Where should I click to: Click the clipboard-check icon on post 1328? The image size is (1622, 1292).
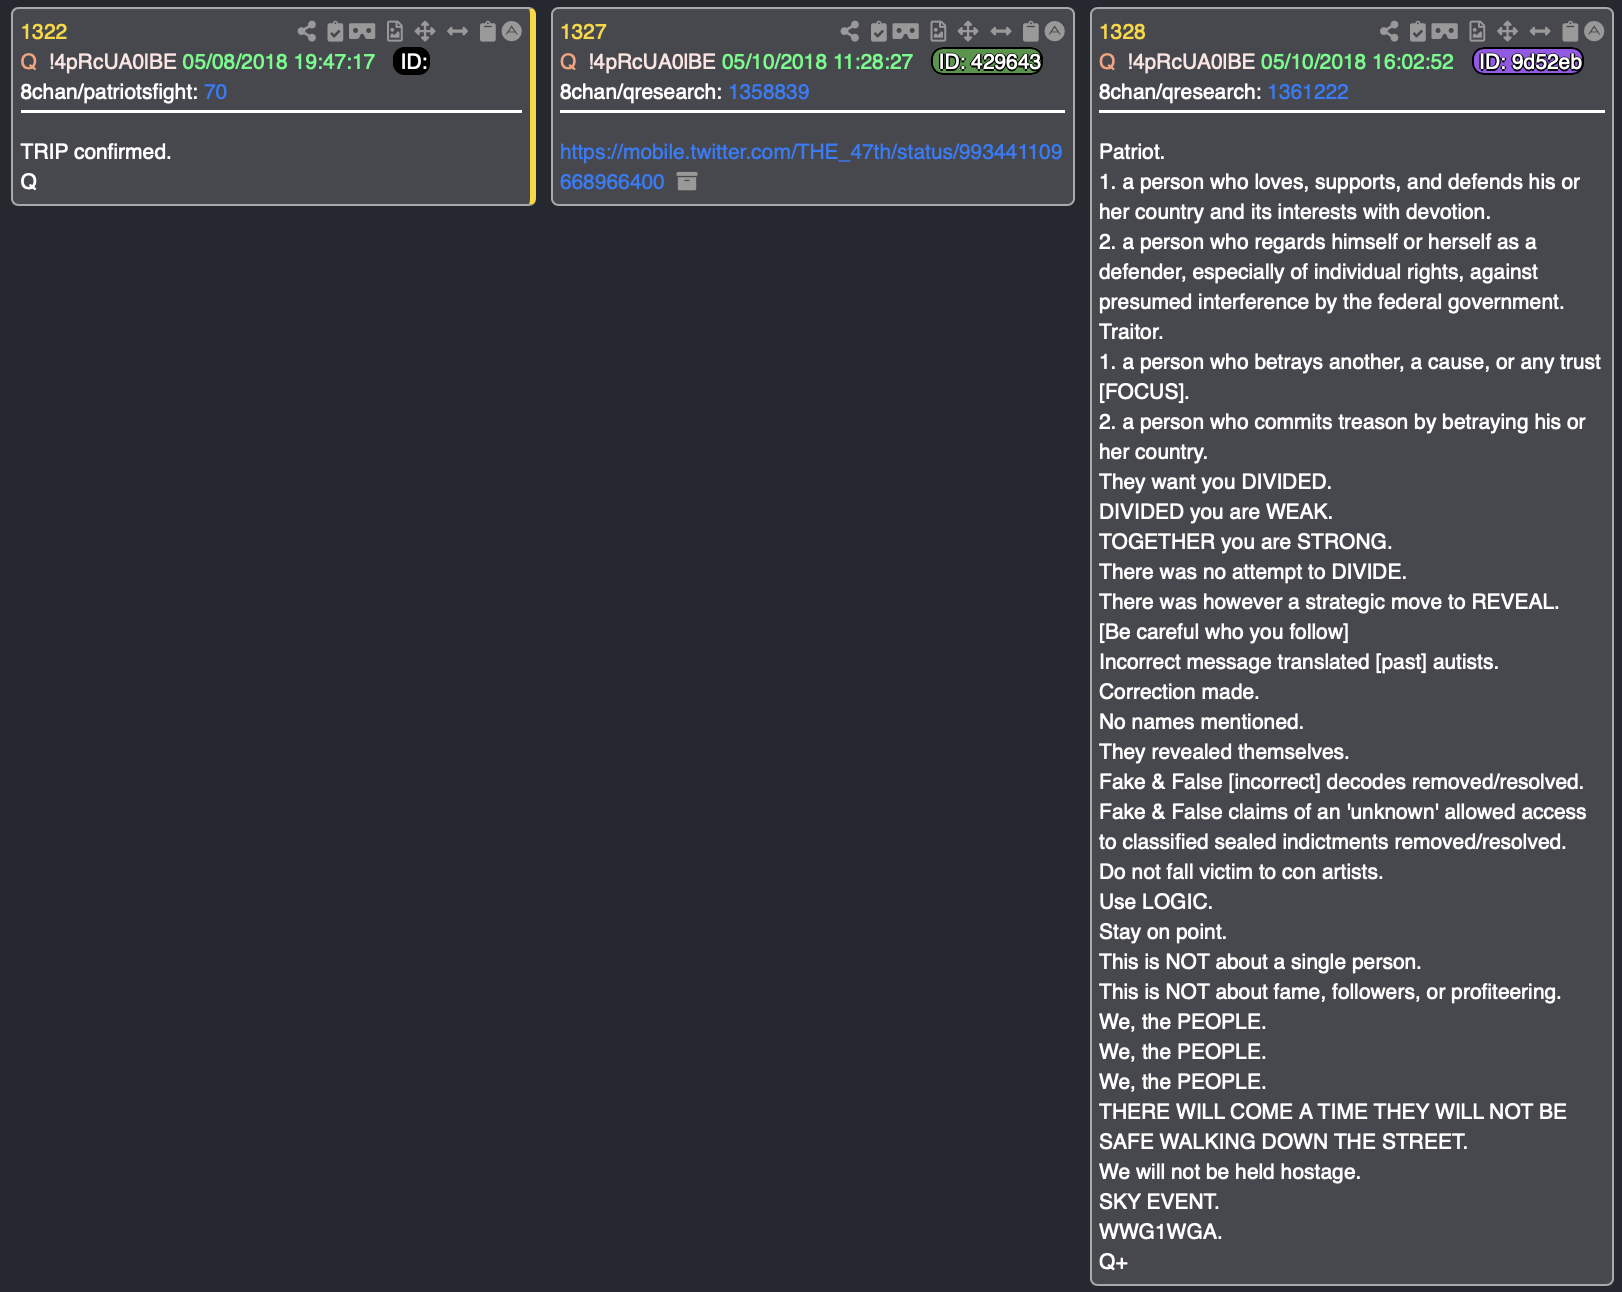pyautogui.click(x=1418, y=31)
